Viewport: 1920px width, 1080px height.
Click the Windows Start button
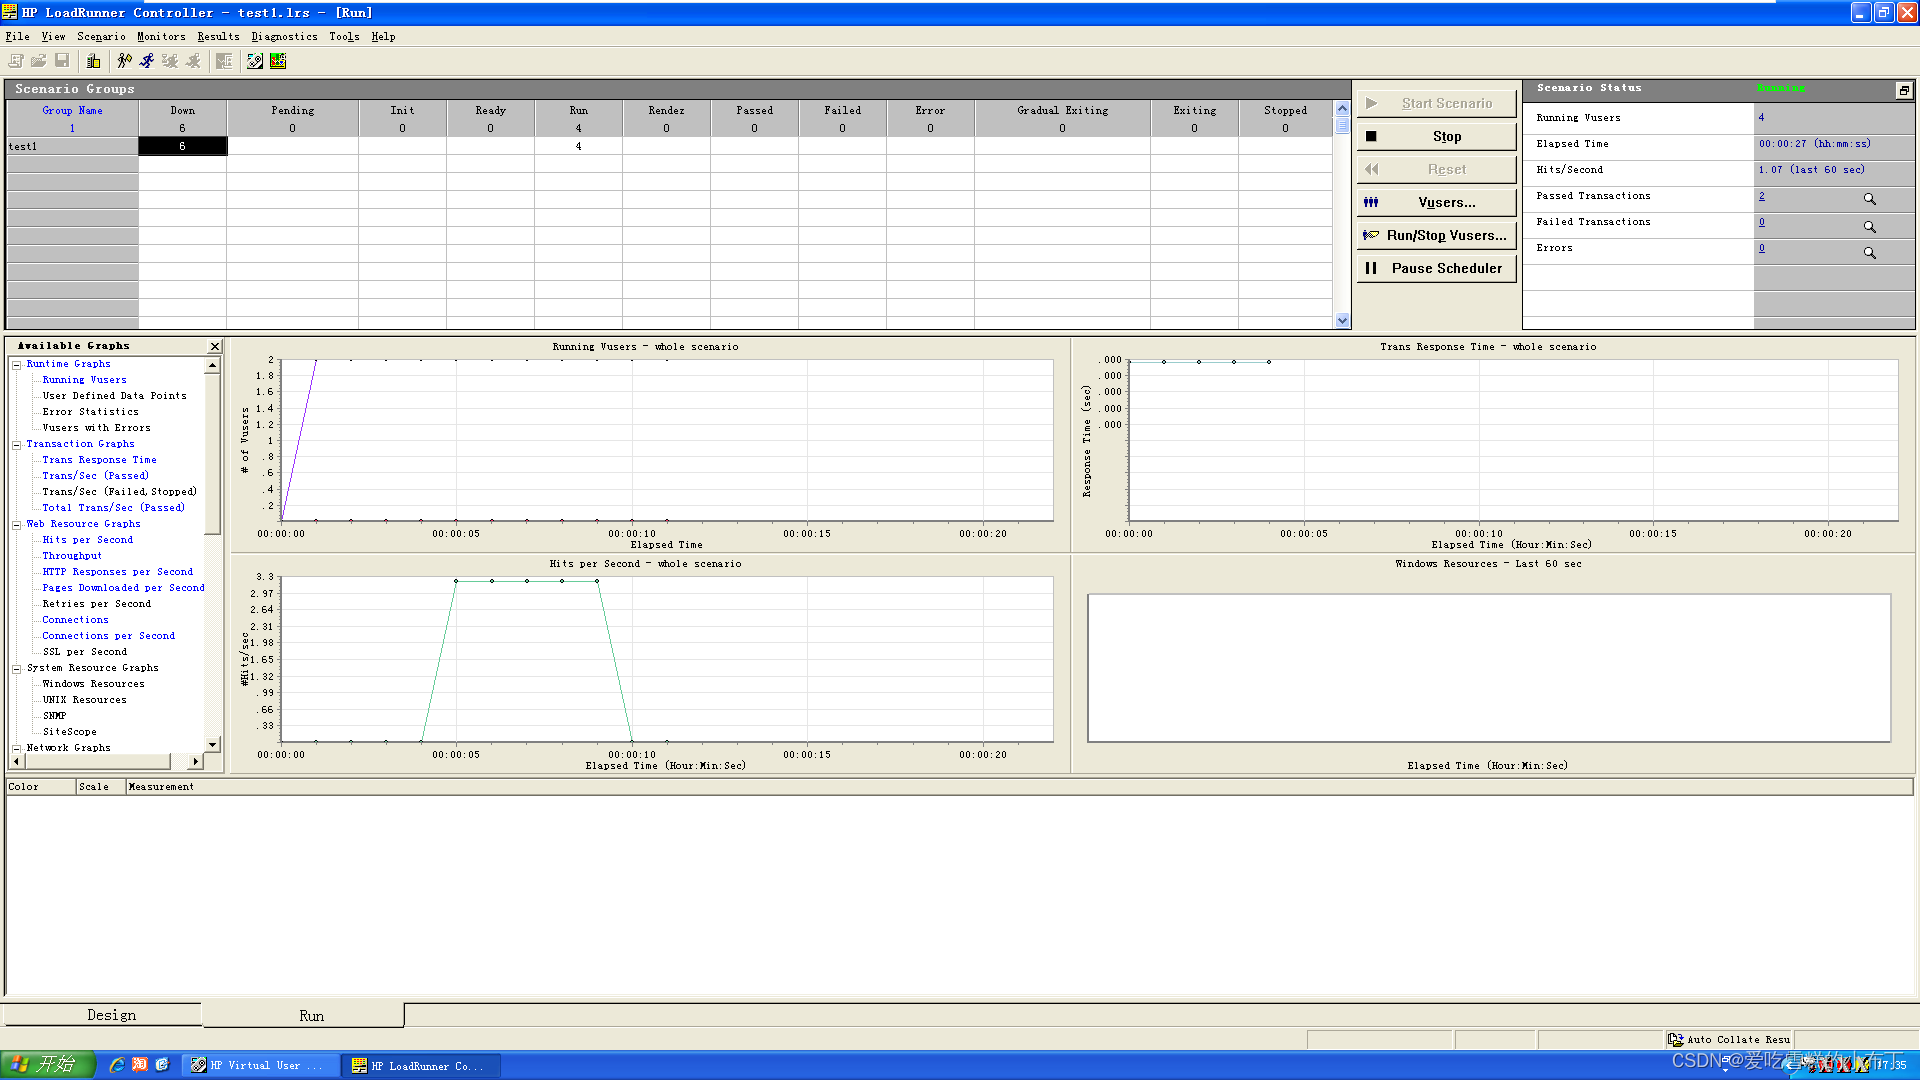47,1065
